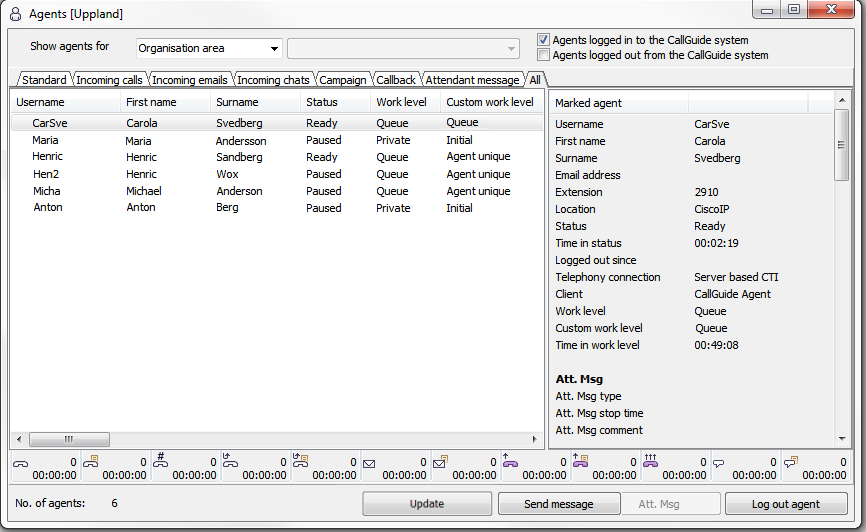This screenshot has height=532, width=866.
Task: Open the Callback tab
Action: (396, 80)
